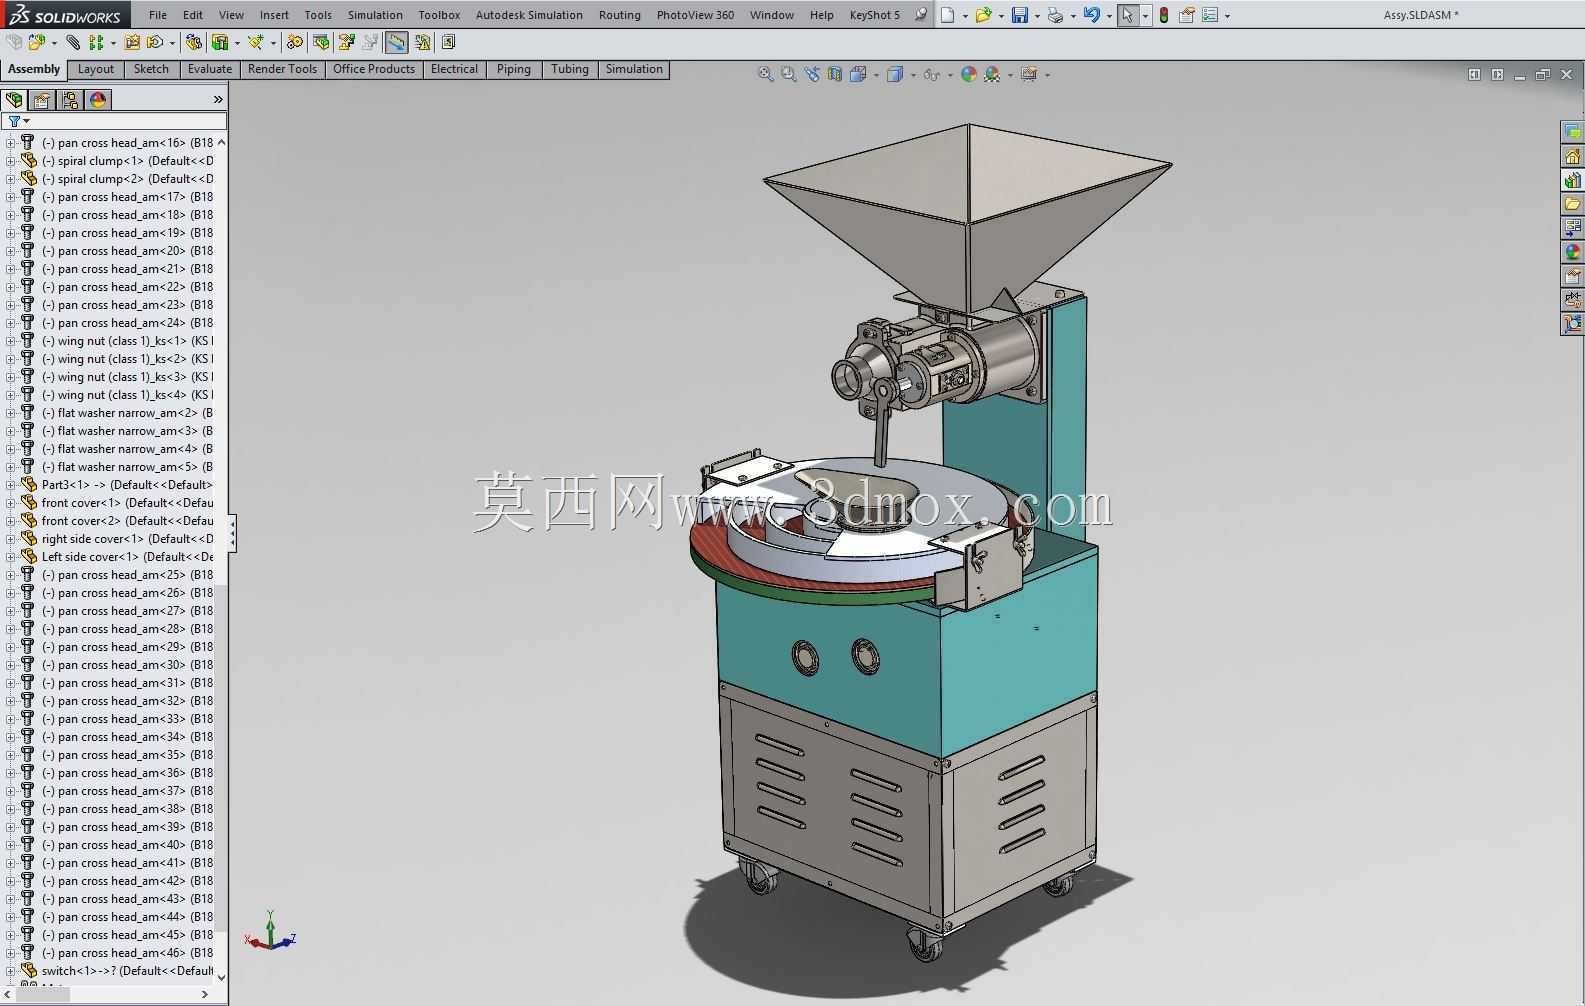Click the Rebuild traffic light icon
This screenshot has width=1585, height=1006.
[1164, 15]
